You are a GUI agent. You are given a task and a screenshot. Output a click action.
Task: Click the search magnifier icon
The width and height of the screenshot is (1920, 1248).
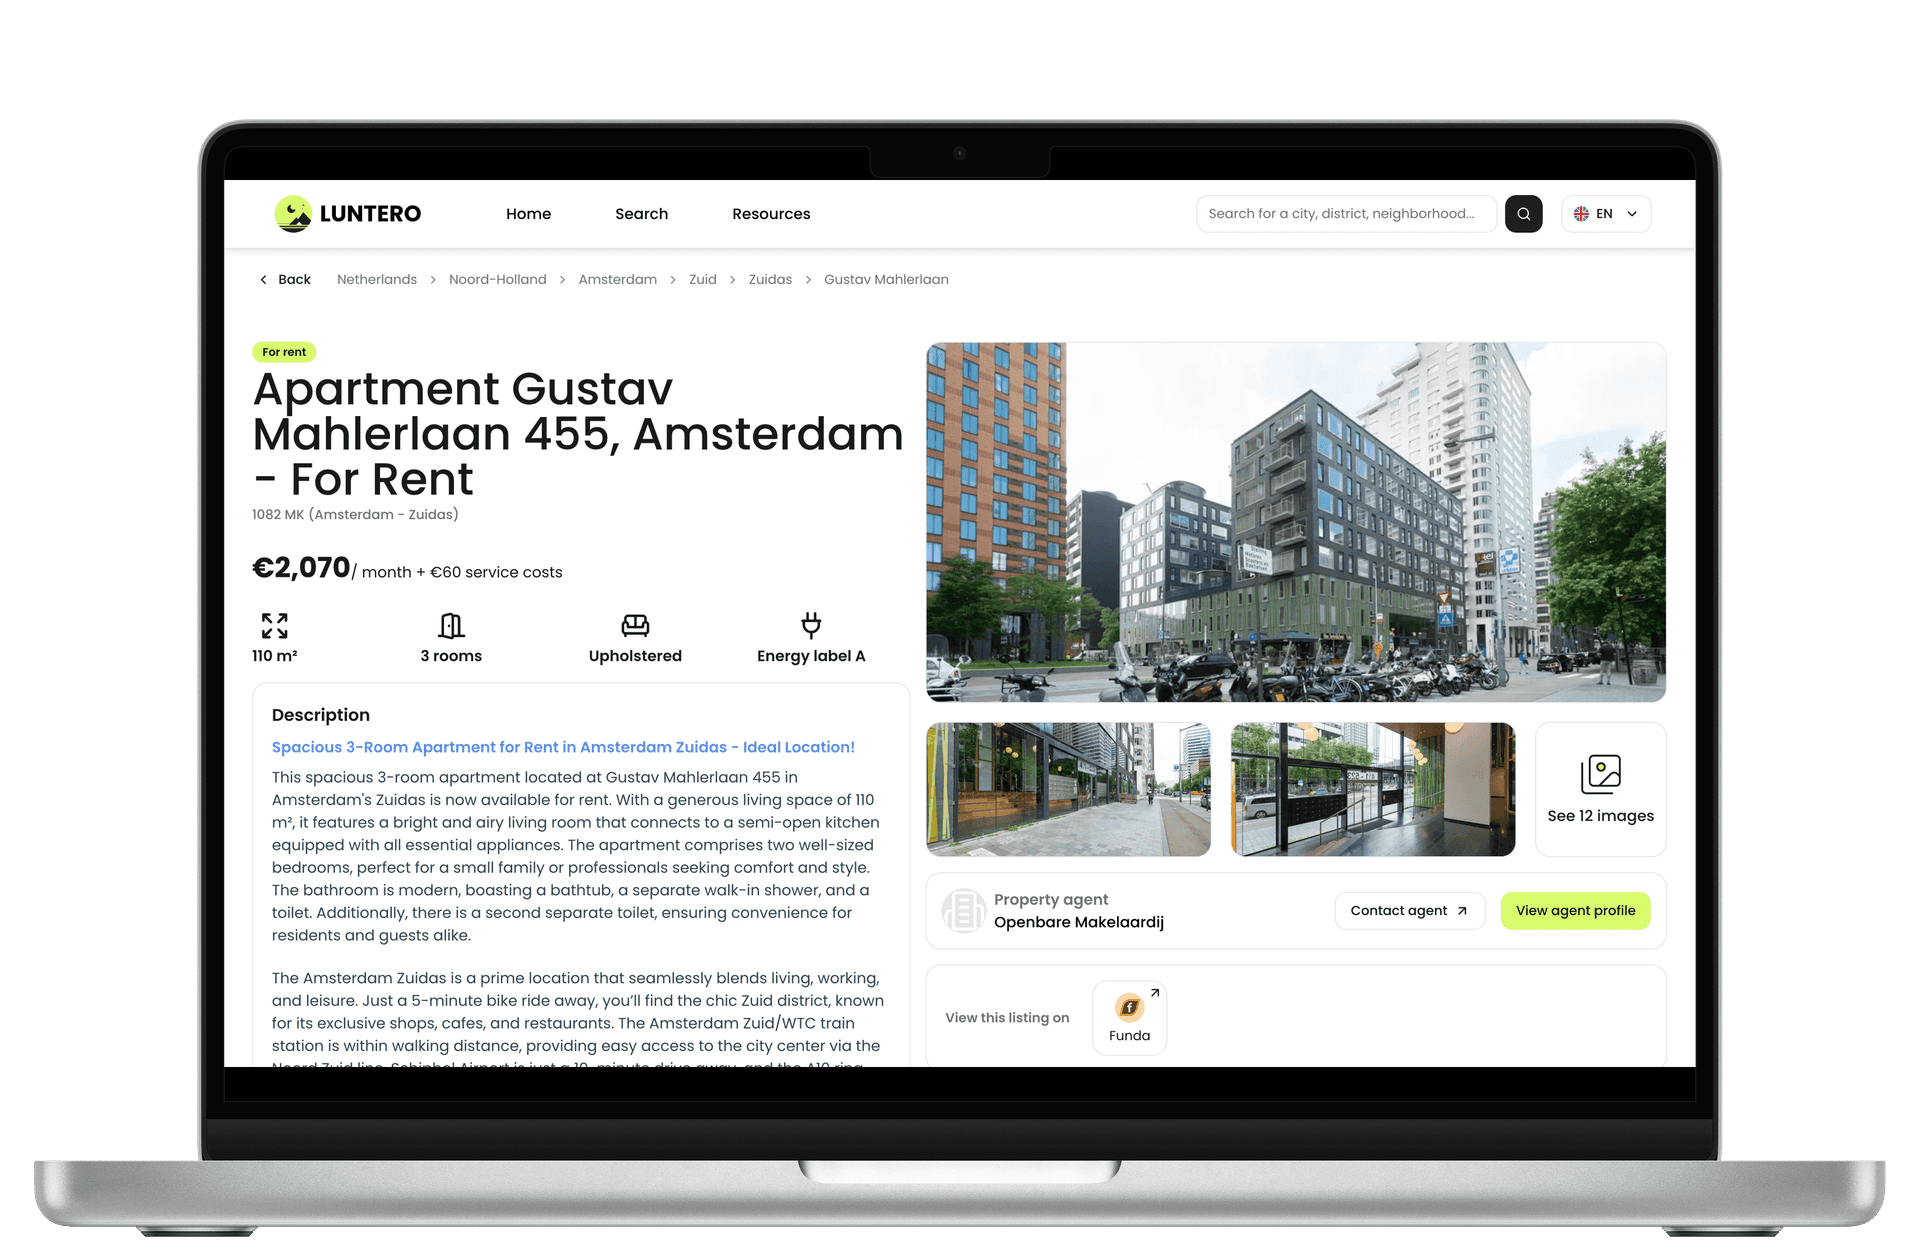tap(1524, 214)
